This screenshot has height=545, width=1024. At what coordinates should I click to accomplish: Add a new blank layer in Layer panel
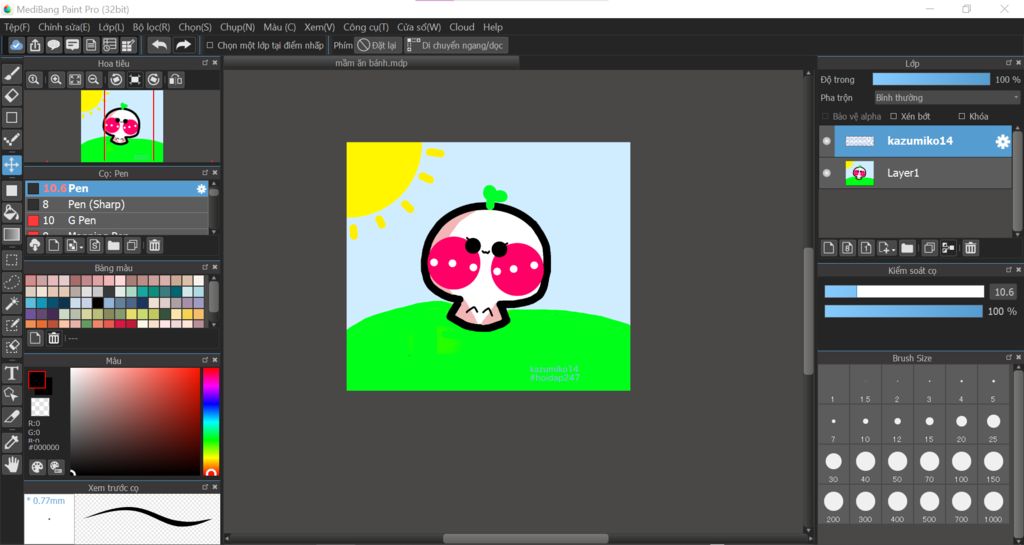click(829, 248)
